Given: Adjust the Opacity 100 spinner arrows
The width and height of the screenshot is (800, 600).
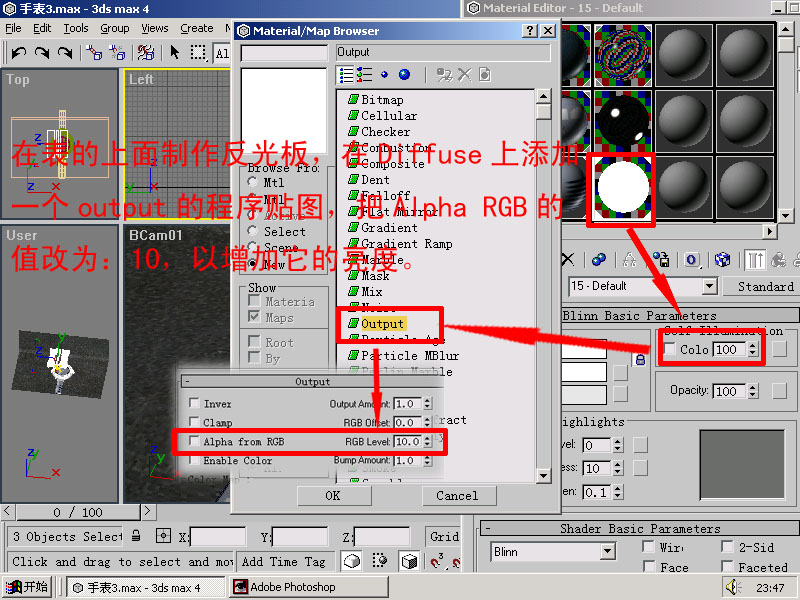Looking at the screenshot, I should click(753, 391).
